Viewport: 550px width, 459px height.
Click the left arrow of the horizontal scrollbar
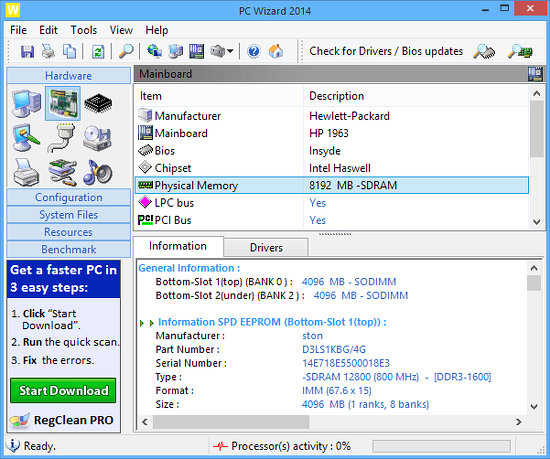pyautogui.click(x=145, y=422)
